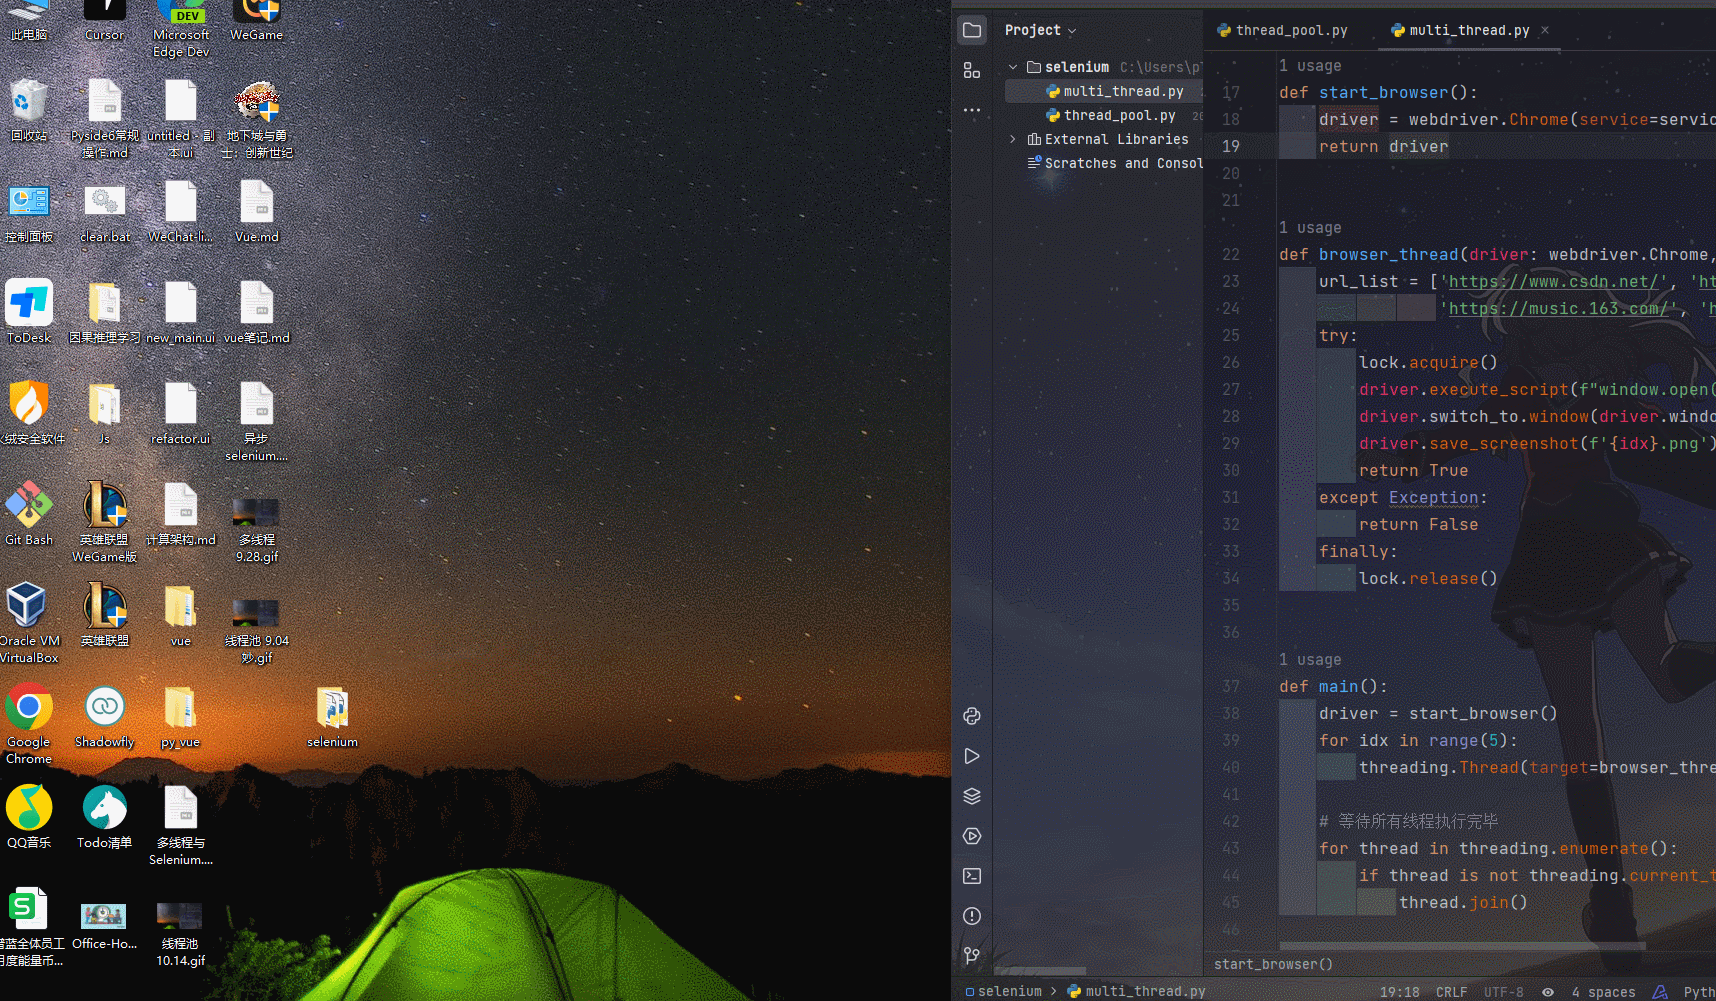Open the CRLF line separator selector

[x=1452, y=992]
